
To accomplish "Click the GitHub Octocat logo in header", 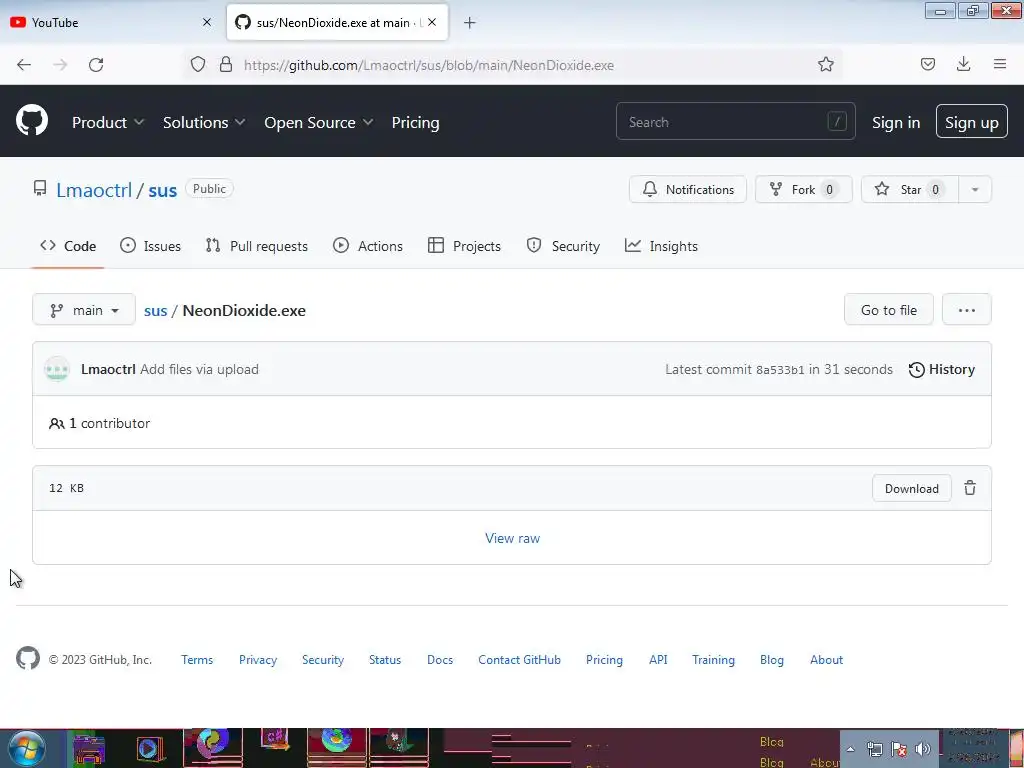I will [x=31, y=121].
